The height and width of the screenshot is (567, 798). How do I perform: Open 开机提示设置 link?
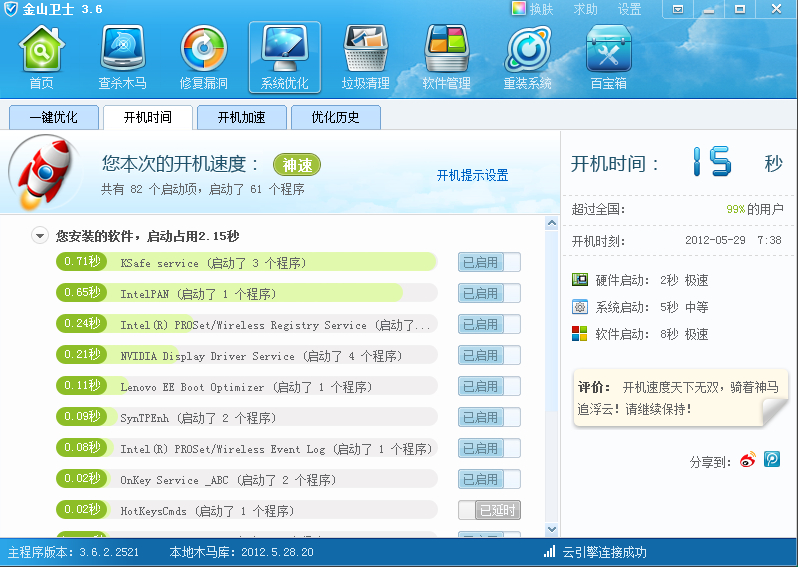point(472,176)
